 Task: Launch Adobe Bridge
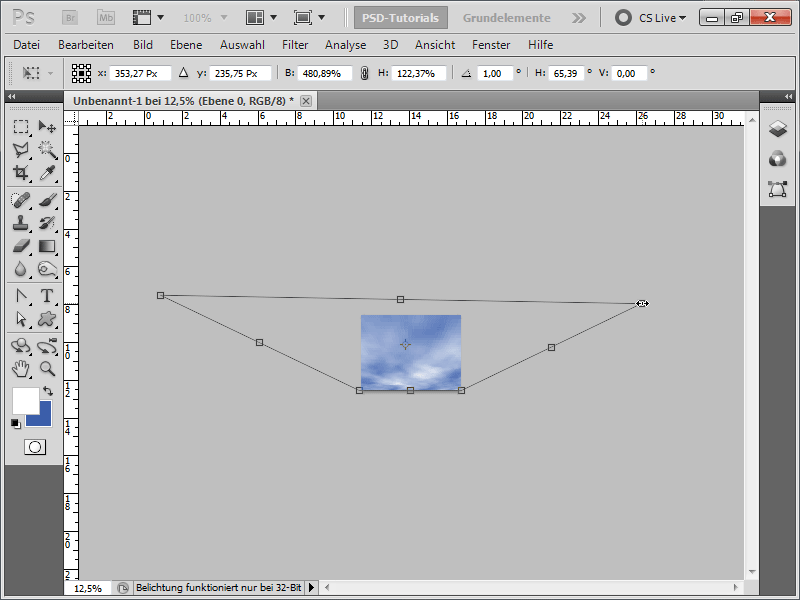[x=70, y=18]
